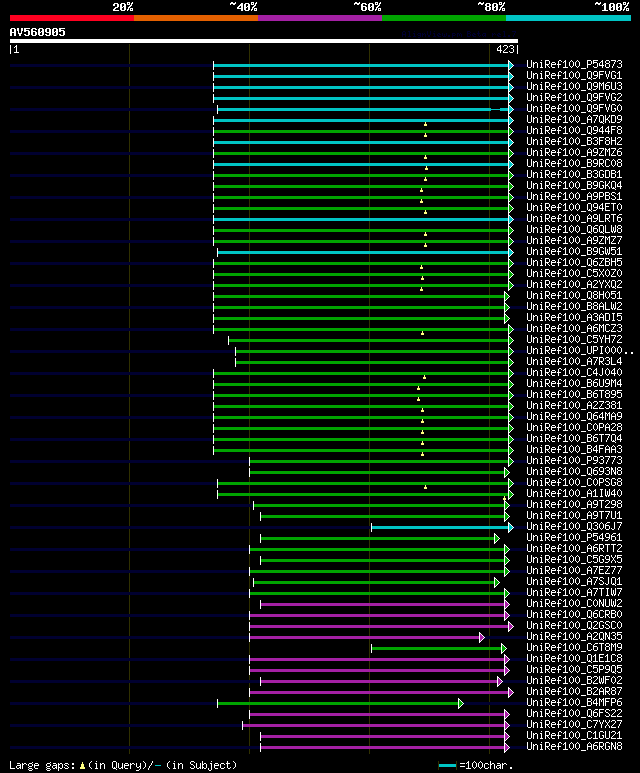Image resolution: width=640 pixels, height=773 pixels.
Task: Click the UniRef100_A9PBS1 label
Action: (574, 197)
